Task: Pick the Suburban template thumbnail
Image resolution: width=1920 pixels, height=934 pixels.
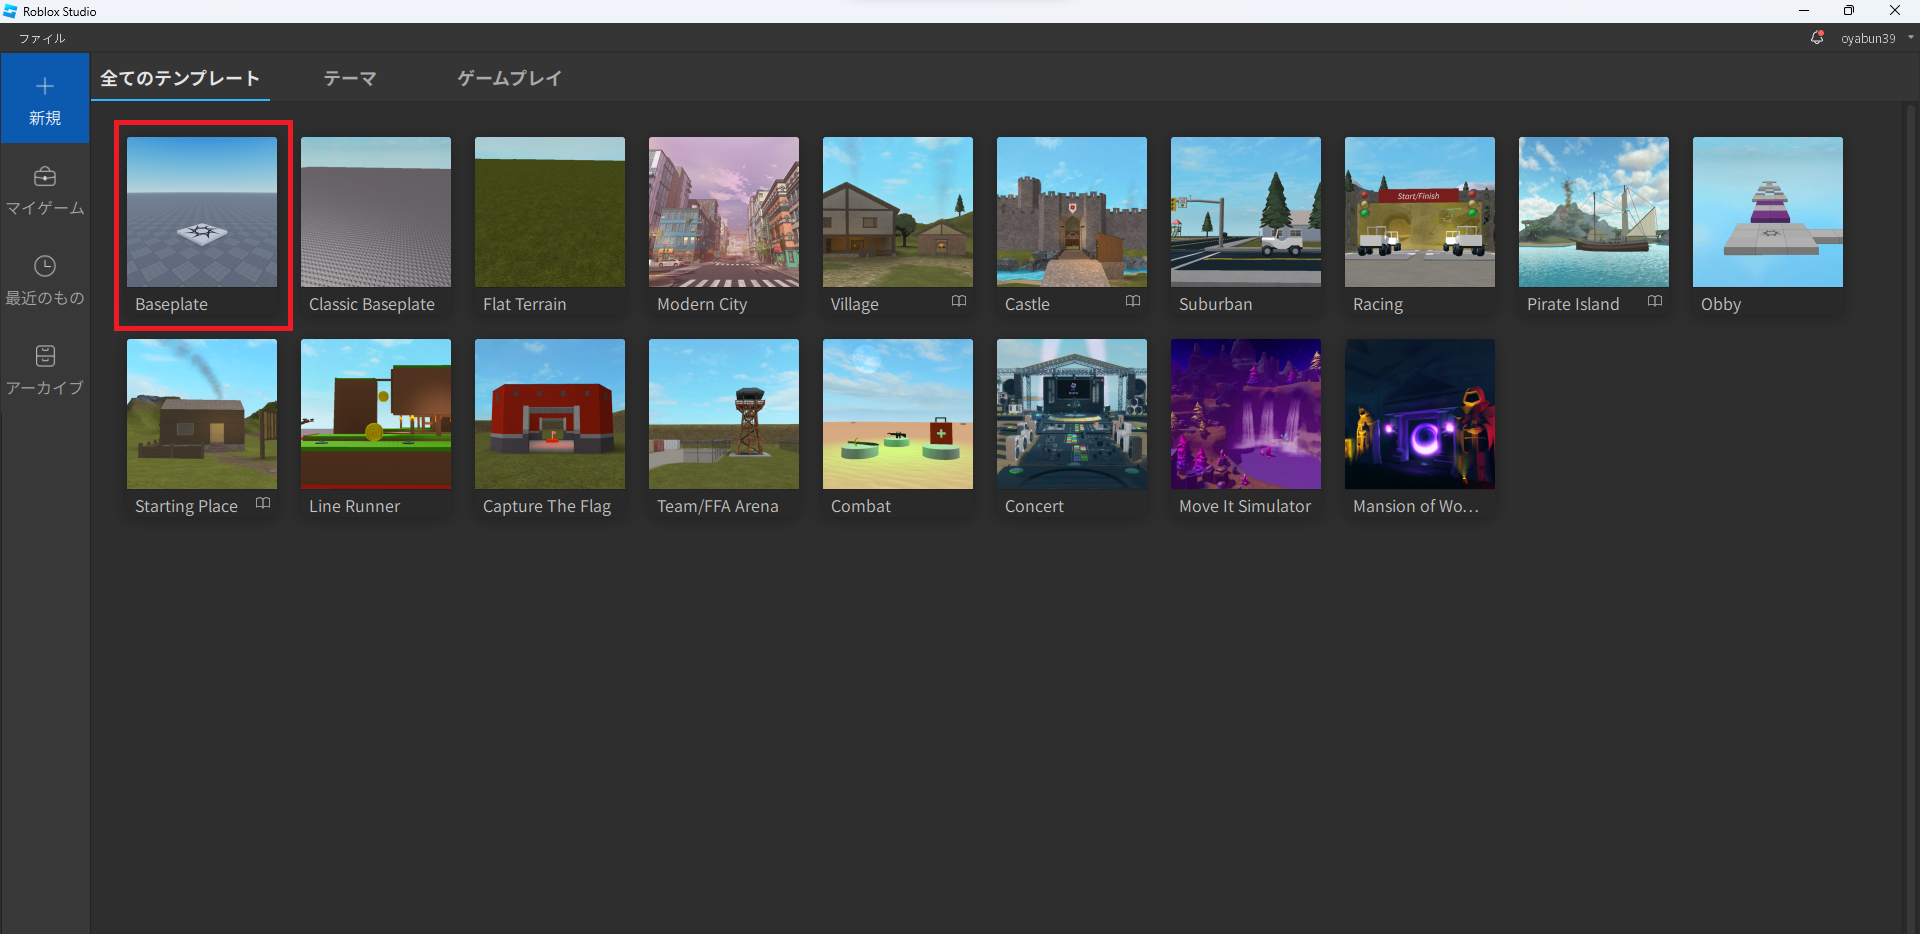Action: 1246,212
